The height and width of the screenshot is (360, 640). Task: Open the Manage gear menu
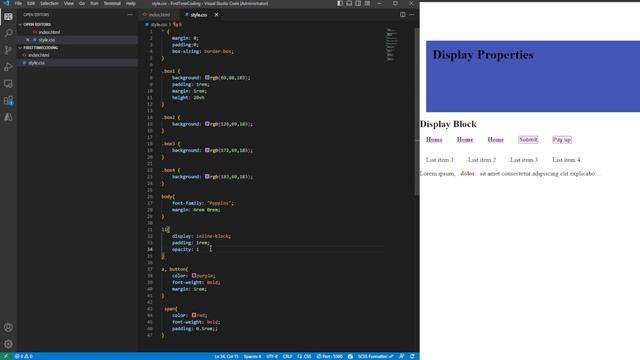click(8, 344)
